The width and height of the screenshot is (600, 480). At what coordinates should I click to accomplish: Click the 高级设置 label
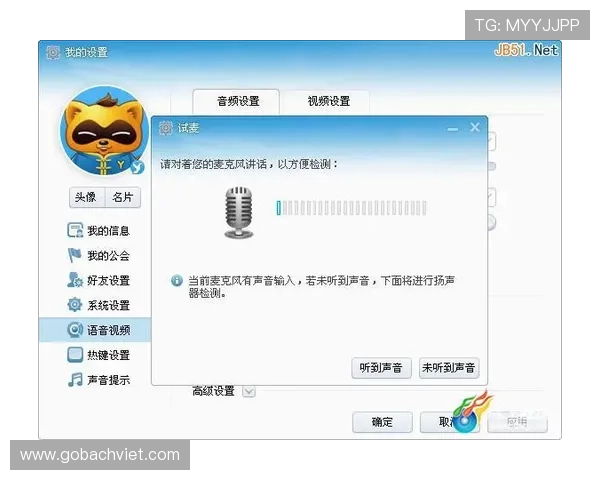click(x=213, y=391)
